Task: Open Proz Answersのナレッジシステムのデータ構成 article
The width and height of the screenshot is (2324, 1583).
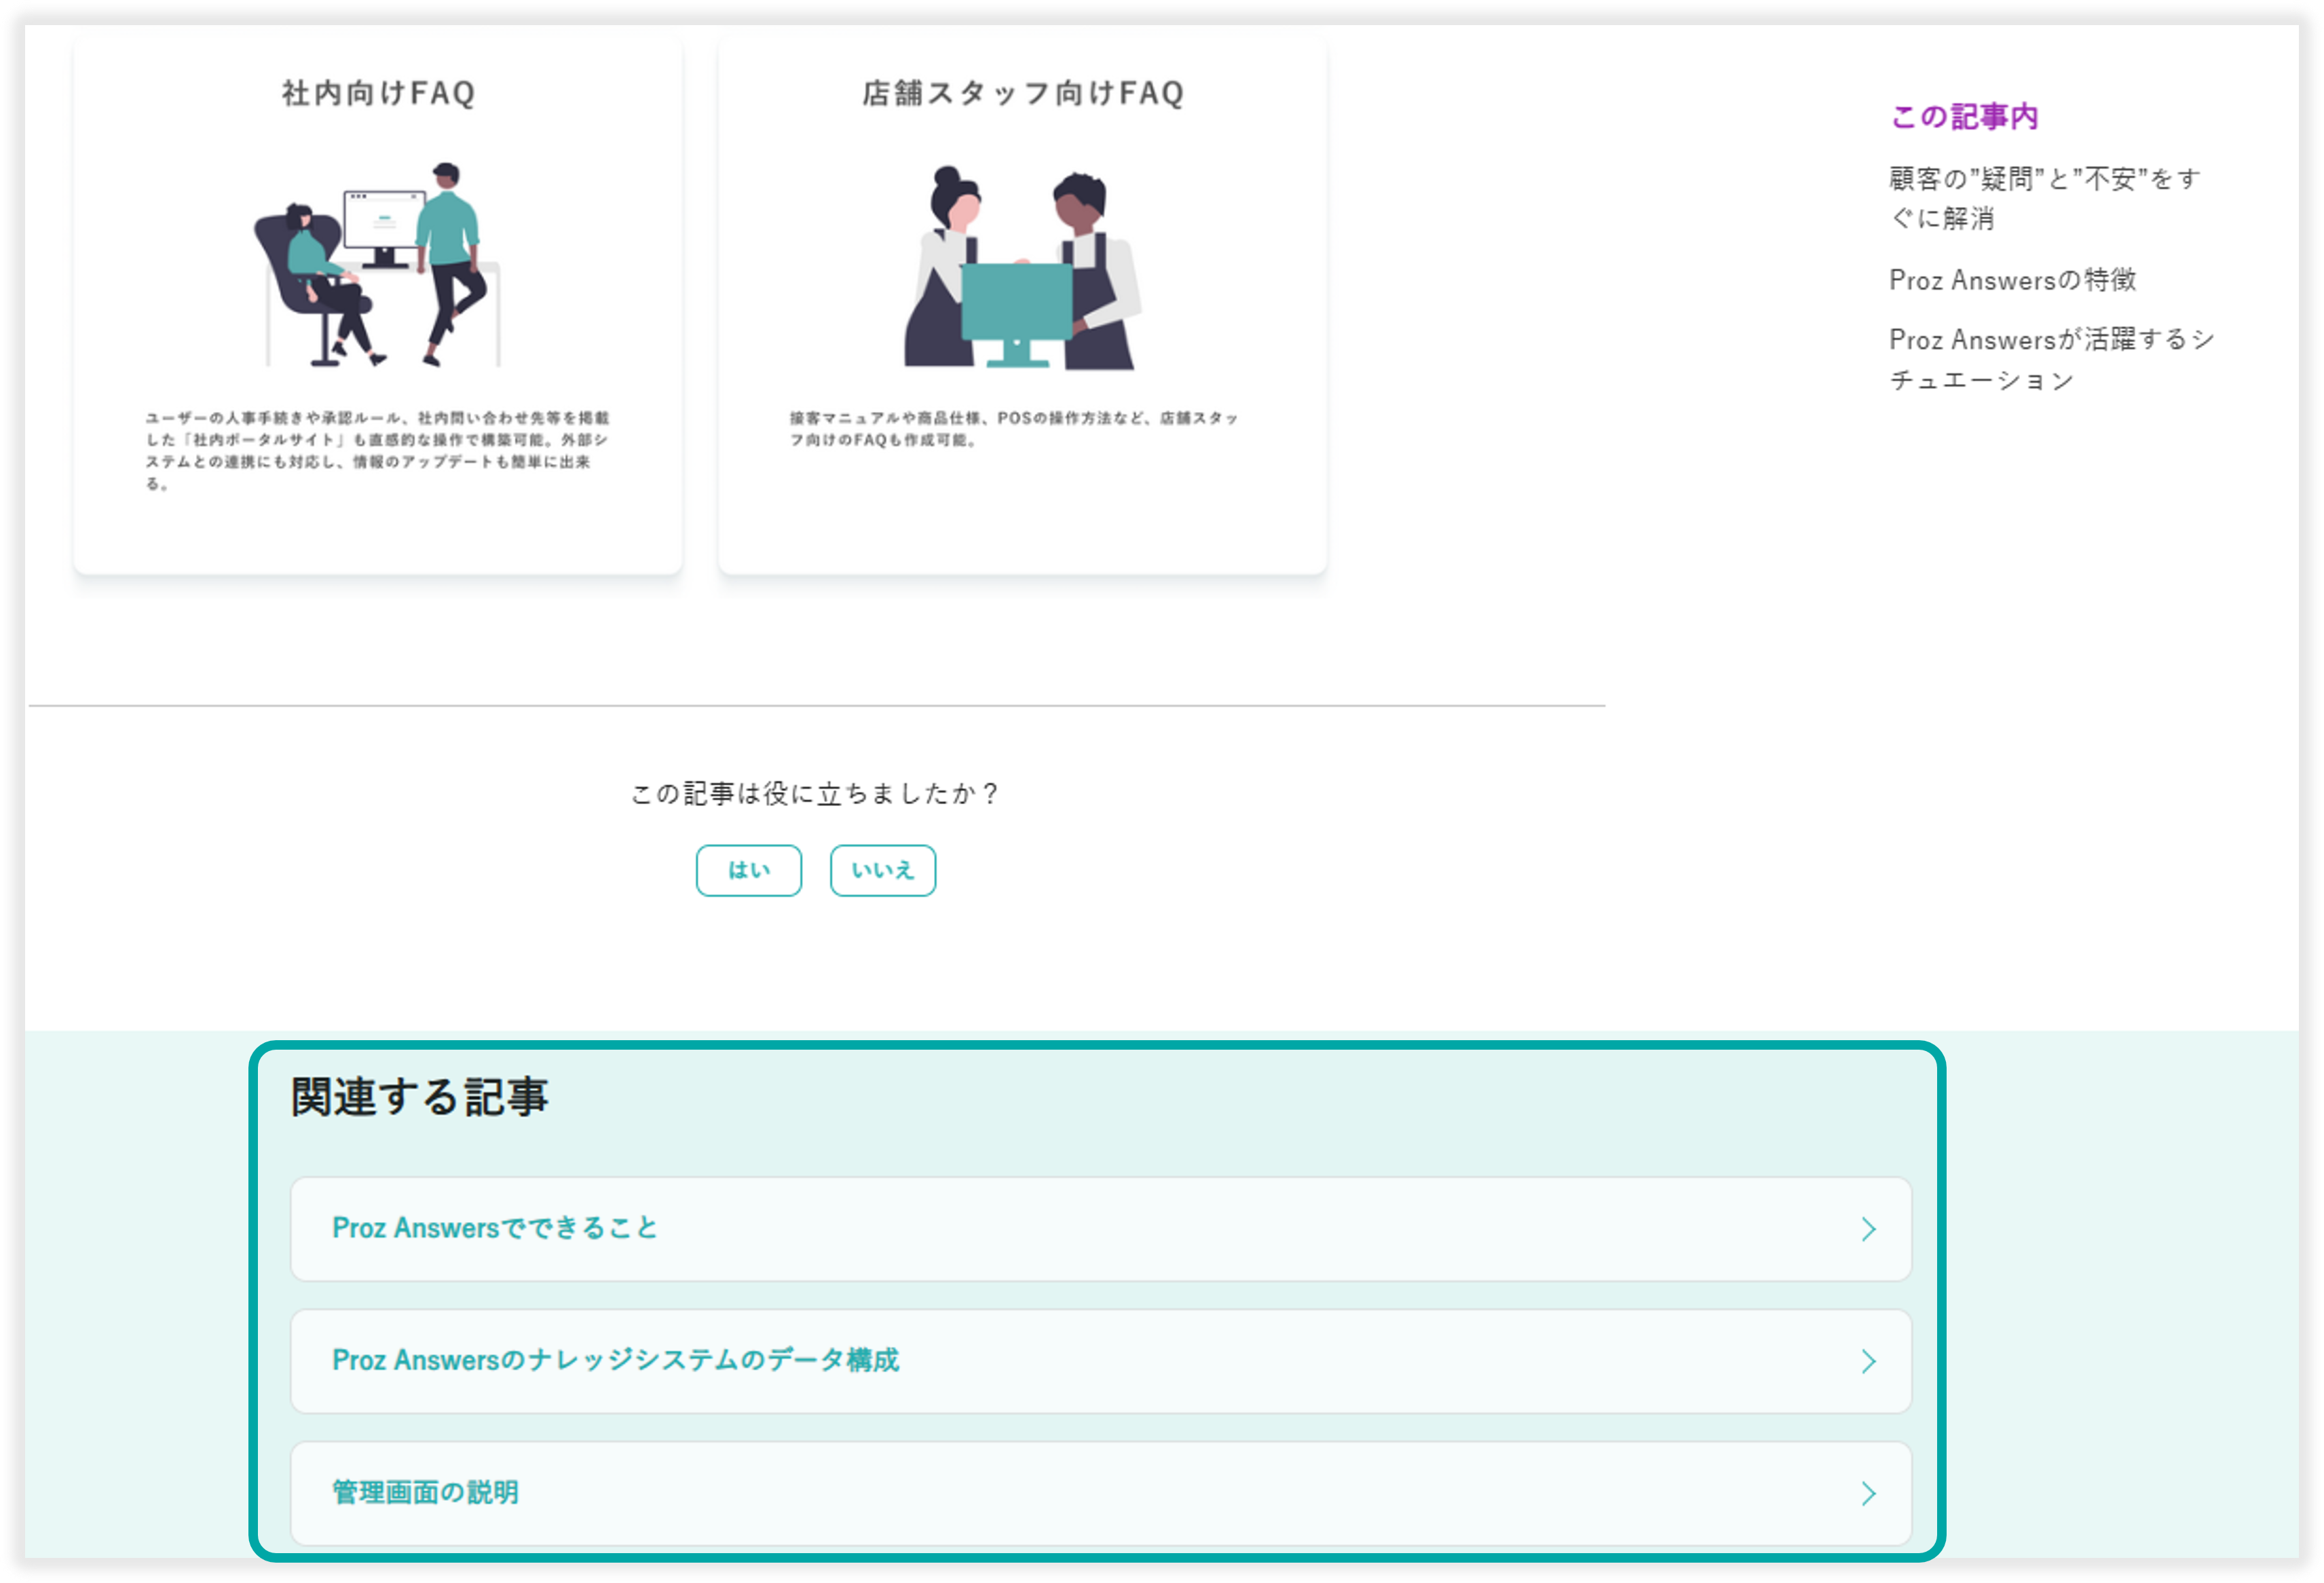Action: pyautogui.click(x=615, y=1360)
